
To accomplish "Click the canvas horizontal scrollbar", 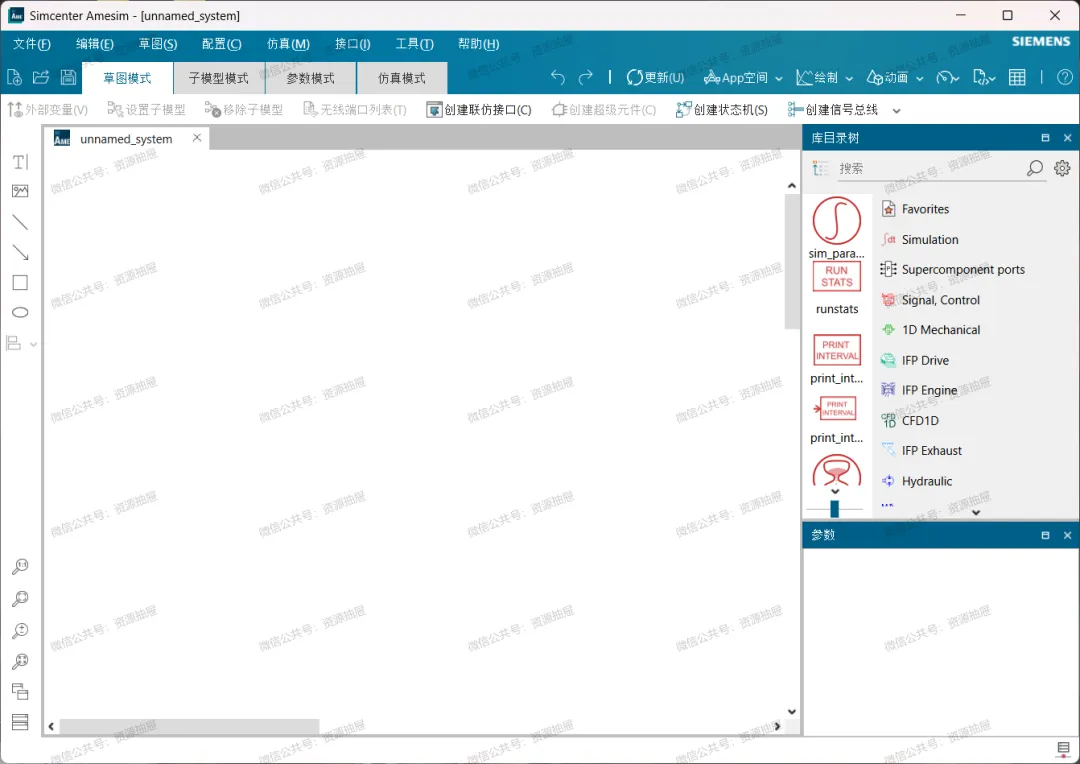I will coord(189,726).
